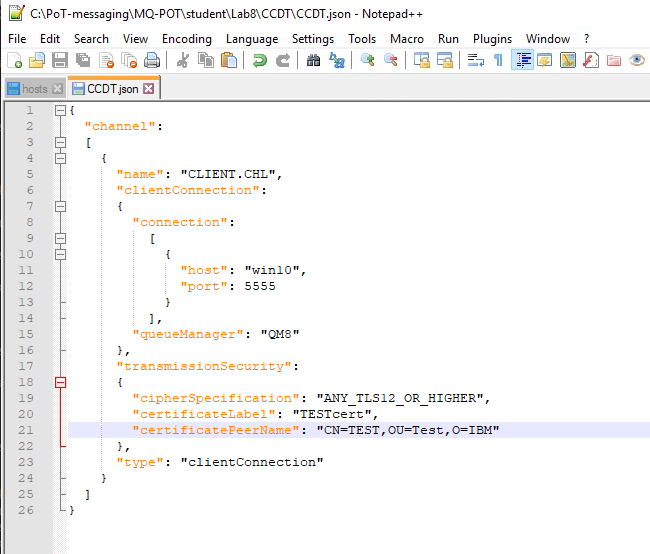Click the user-defined language icon
The height and width of the screenshot is (554, 650).
pos(545,61)
